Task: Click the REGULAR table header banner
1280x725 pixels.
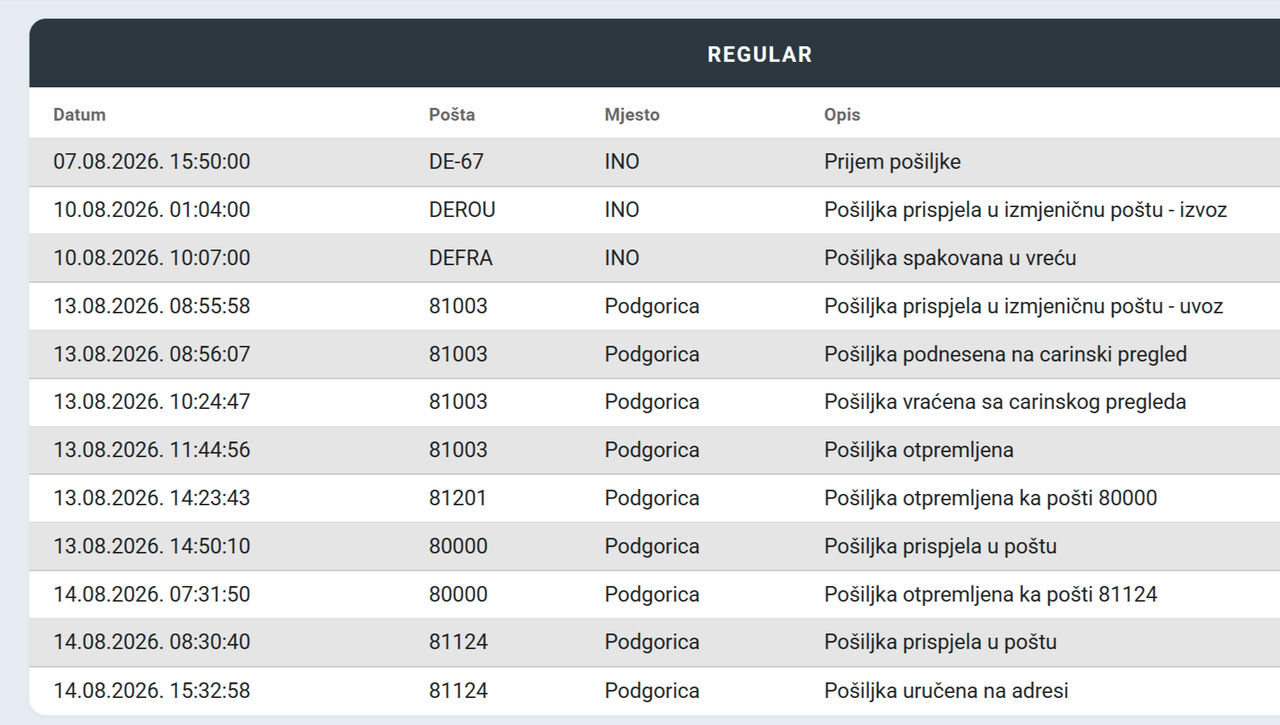Action: 655,54
